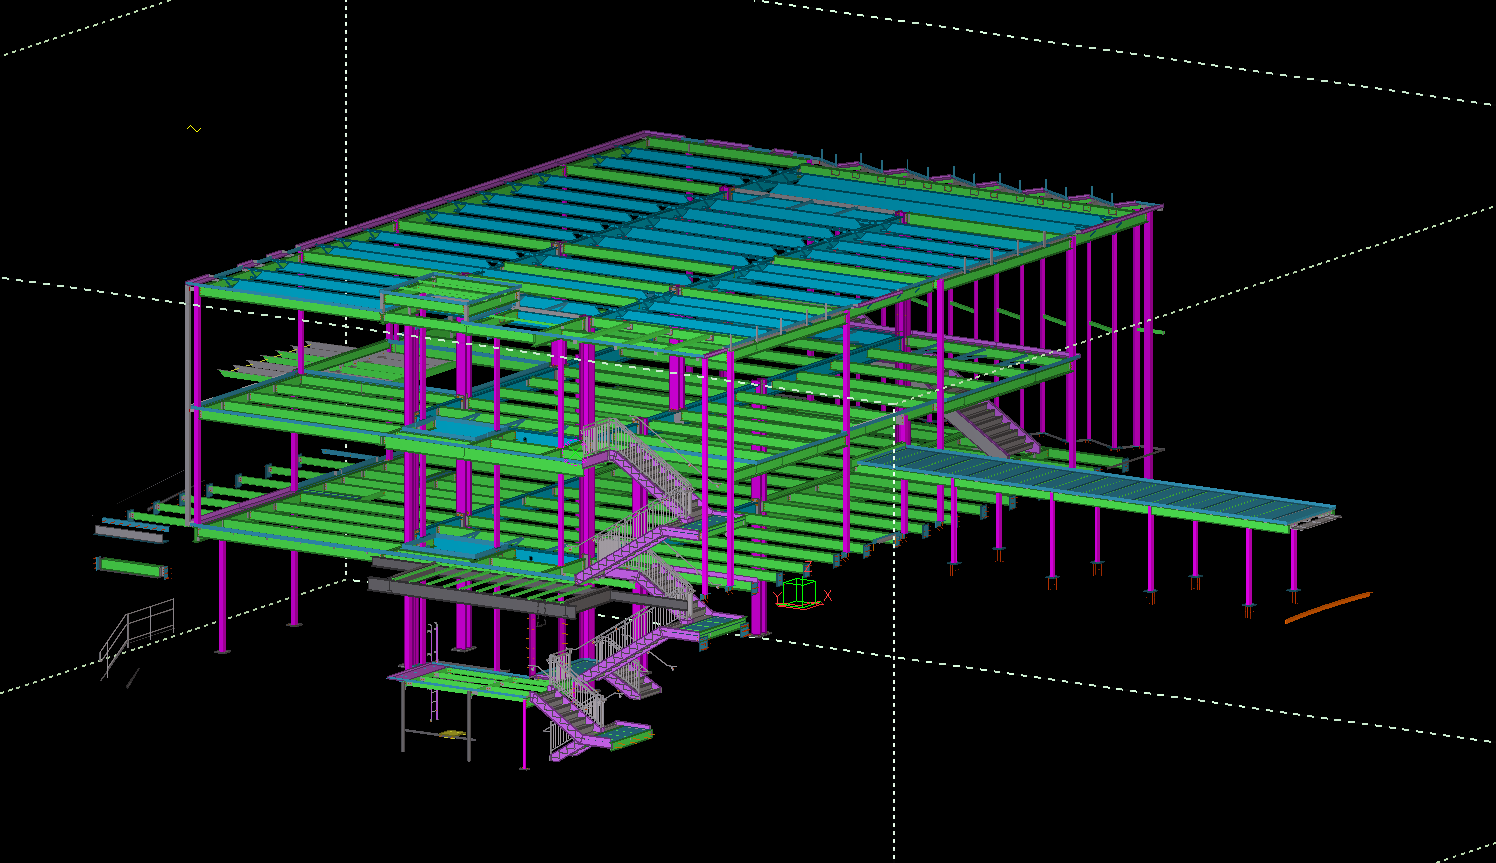Click the XYZ coordinate axis gizmo cube
Image resolution: width=1496 pixels, height=863 pixels.
click(800, 591)
